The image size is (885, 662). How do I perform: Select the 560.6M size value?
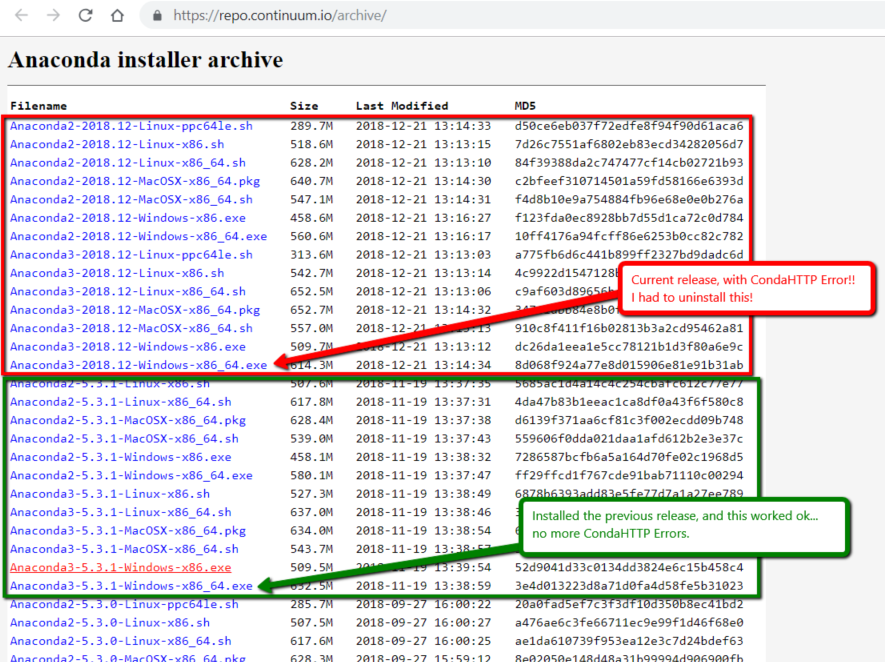pos(312,236)
